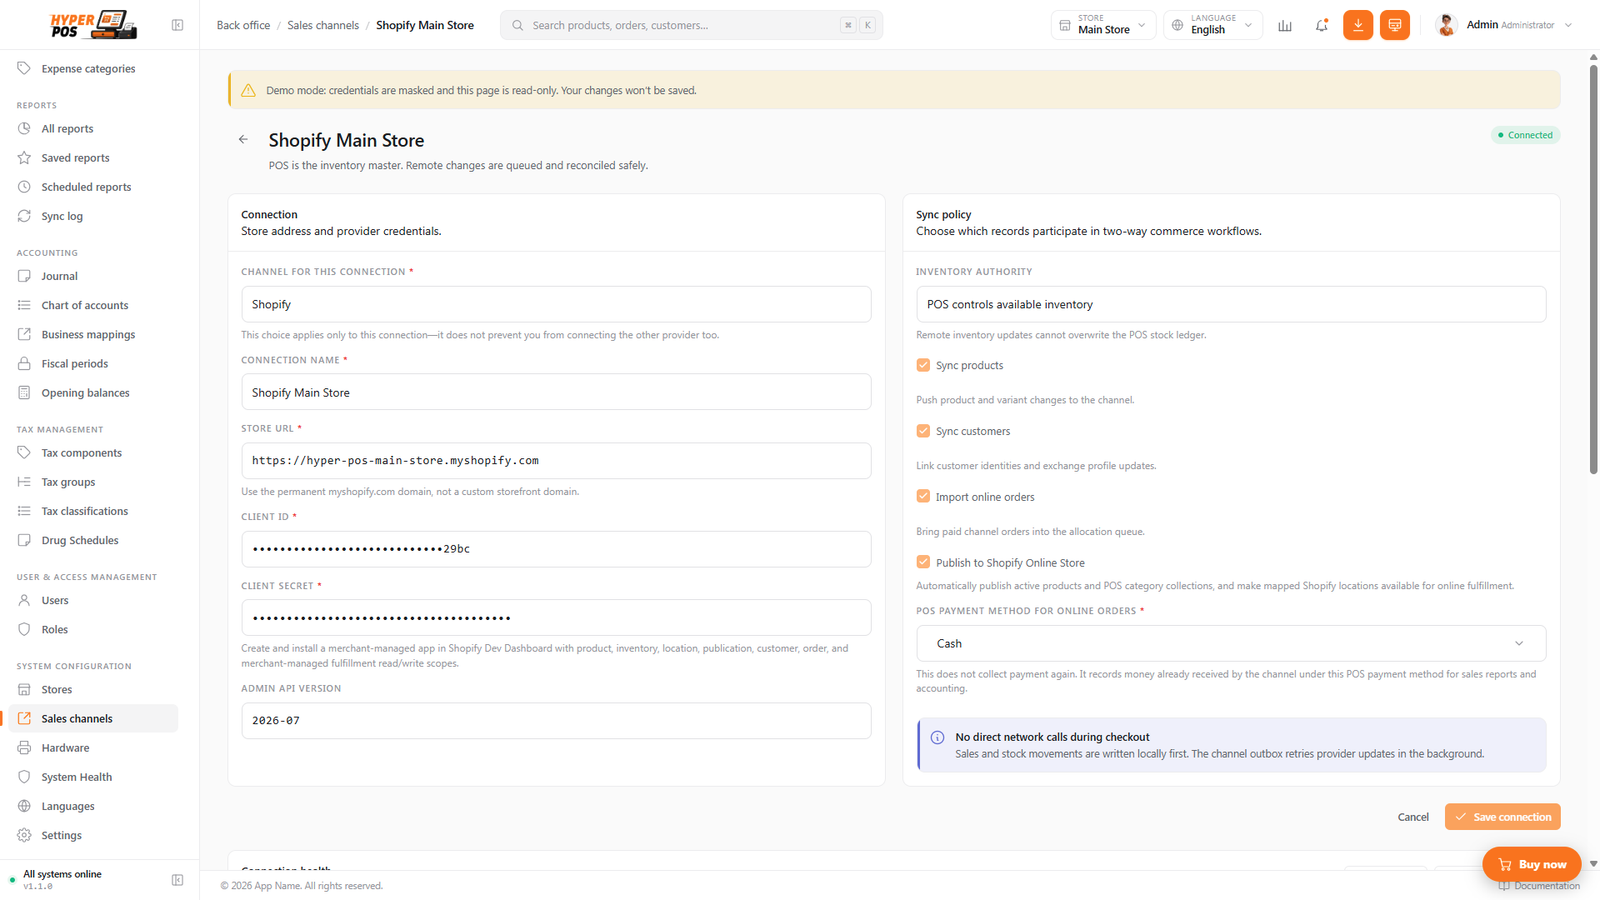Click the page vertical scrollbar
1600x900 pixels.
(x=1593, y=268)
